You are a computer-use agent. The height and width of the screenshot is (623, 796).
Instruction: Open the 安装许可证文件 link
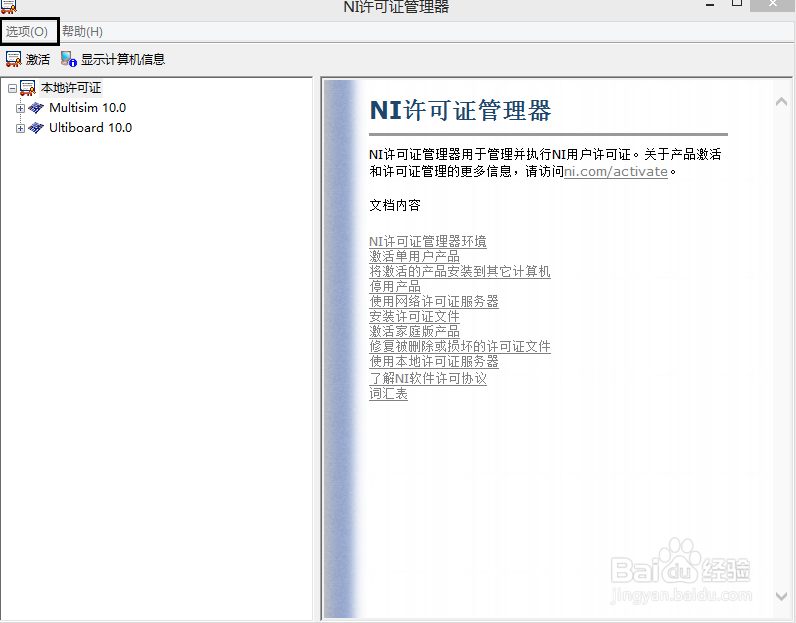click(414, 316)
